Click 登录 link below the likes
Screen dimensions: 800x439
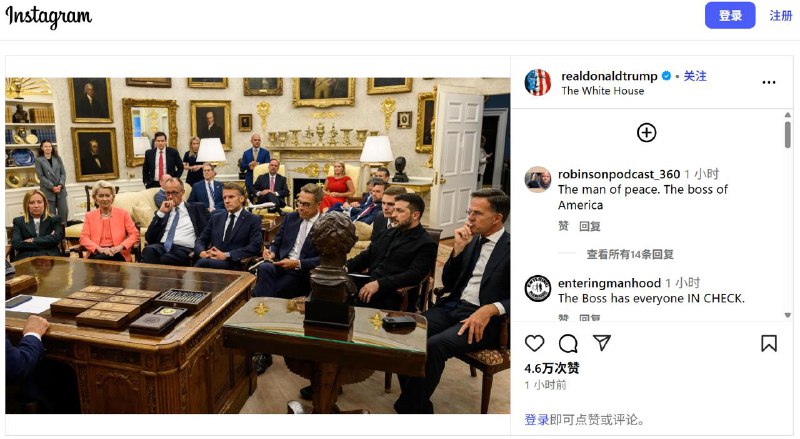(x=537, y=420)
